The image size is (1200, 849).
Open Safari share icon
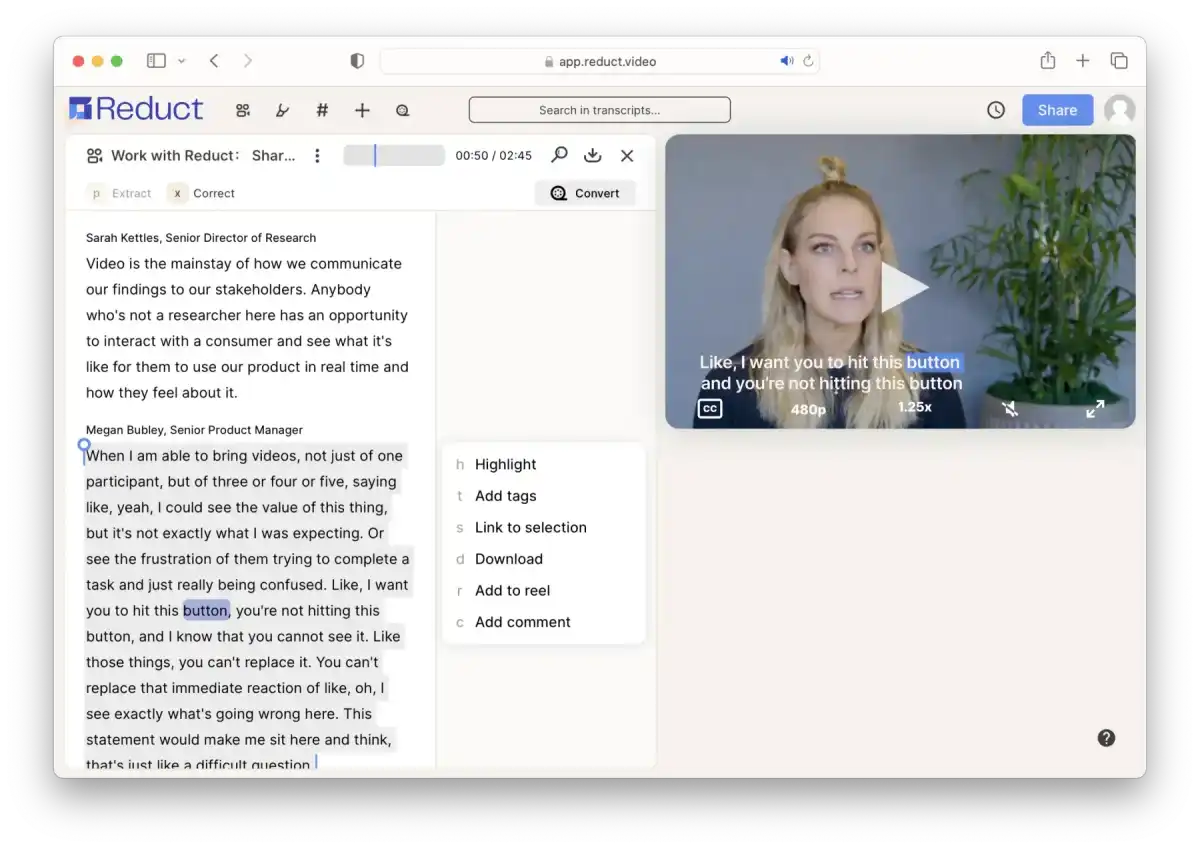point(1048,60)
